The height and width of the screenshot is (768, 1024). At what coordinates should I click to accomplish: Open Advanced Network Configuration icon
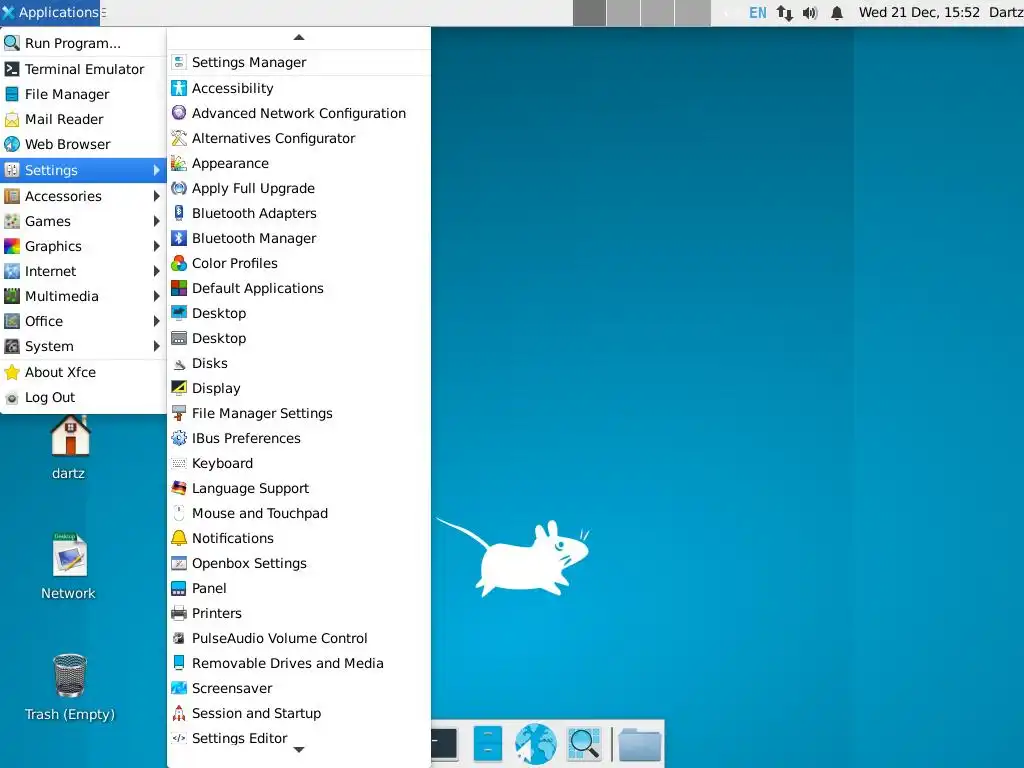[179, 112]
